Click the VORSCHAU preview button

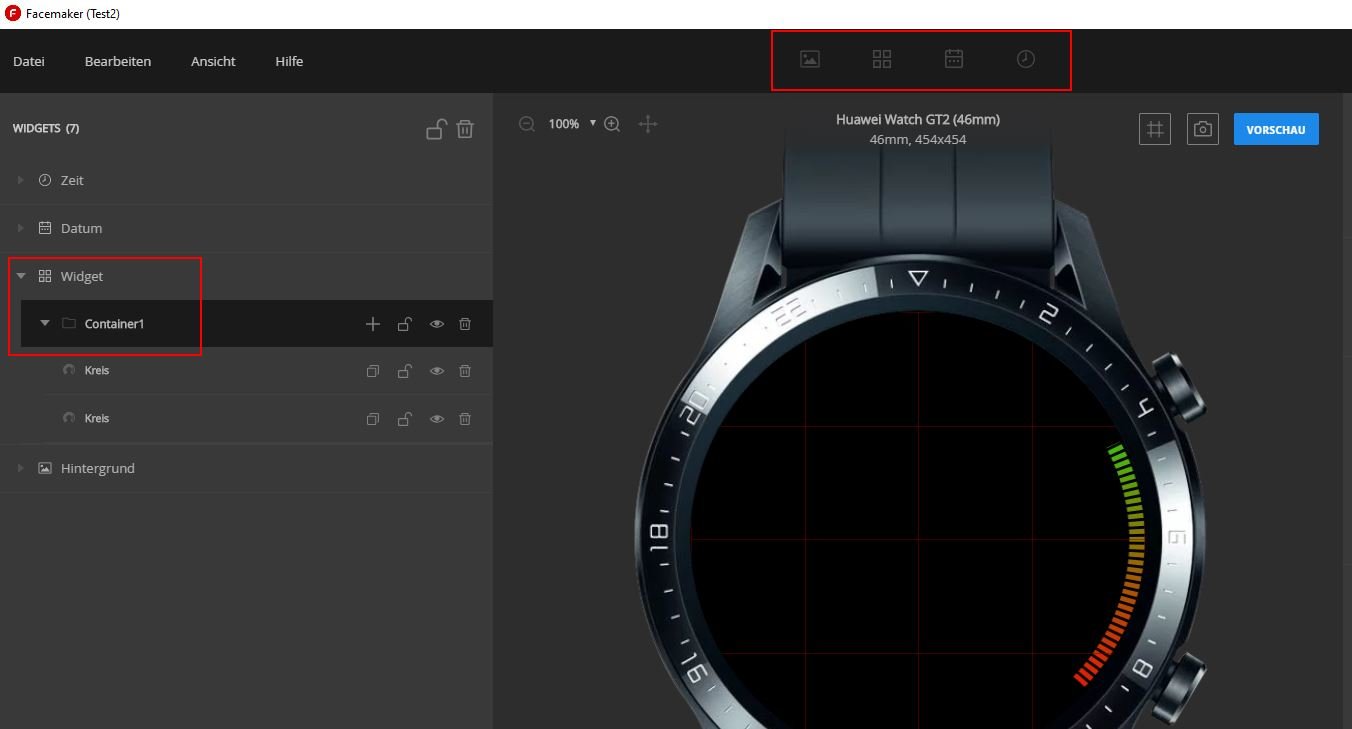coord(1276,129)
